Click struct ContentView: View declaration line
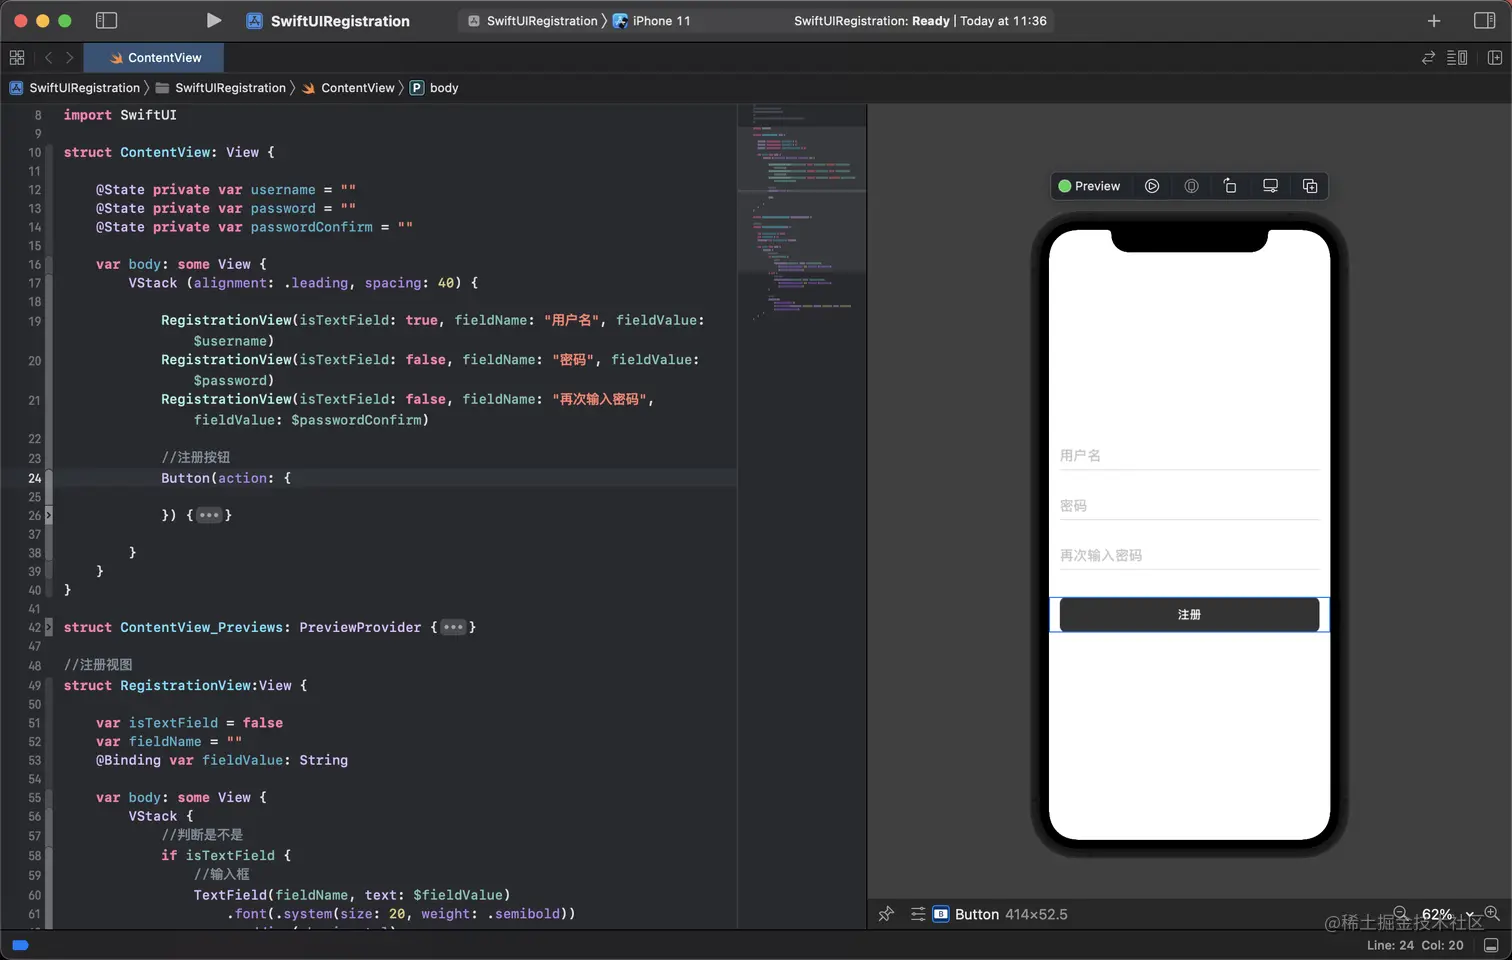 [x=169, y=153]
